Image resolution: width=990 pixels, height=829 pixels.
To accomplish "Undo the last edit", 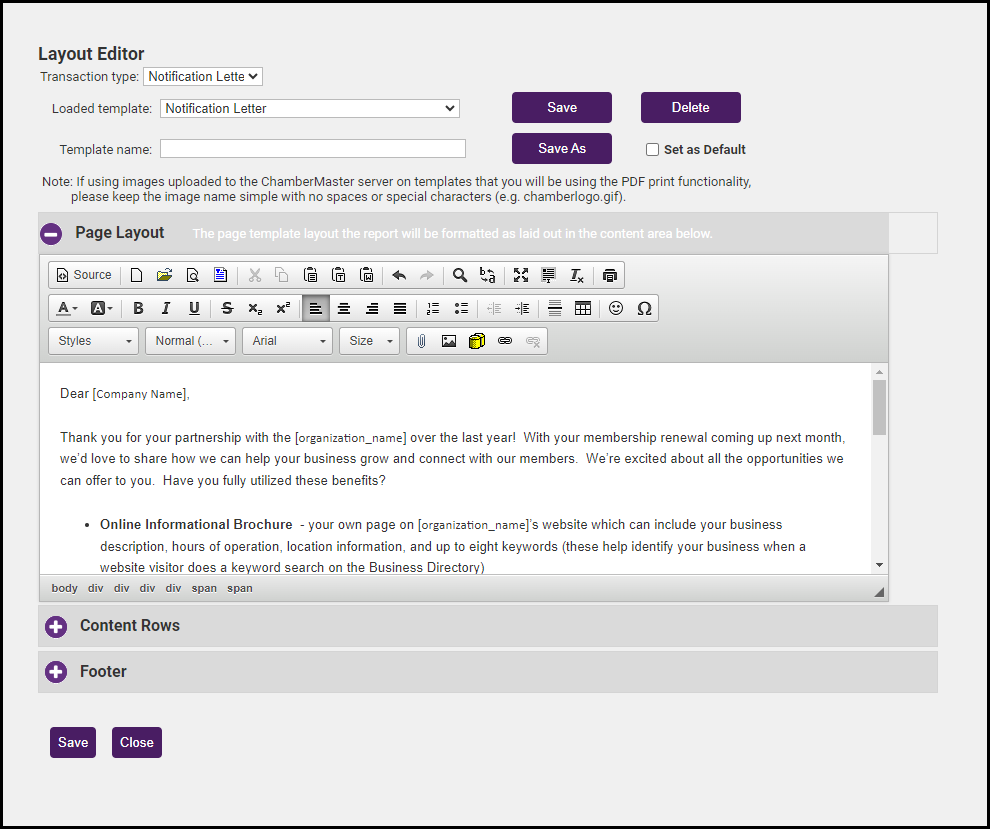I will pyautogui.click(x=399, y=275).
